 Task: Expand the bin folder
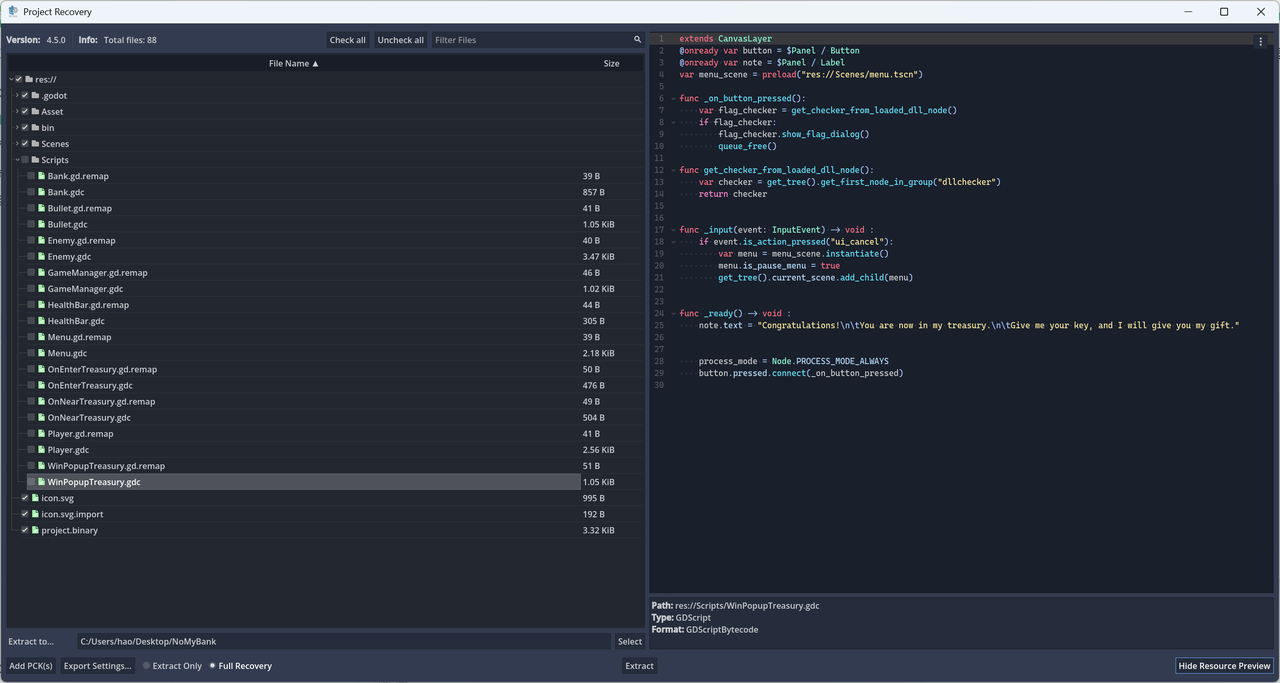17,128
